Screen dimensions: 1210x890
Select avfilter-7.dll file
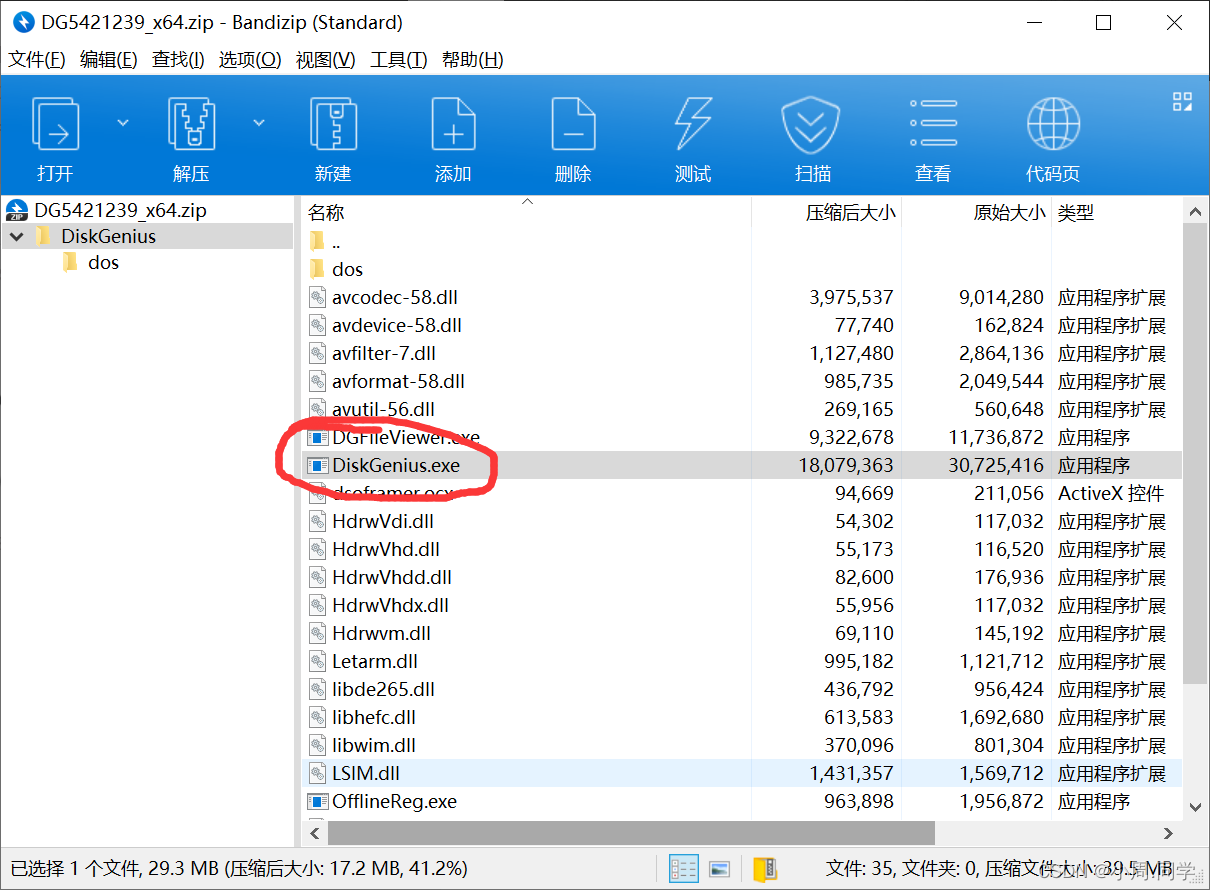pyautogui.click(x=384, y=353)
